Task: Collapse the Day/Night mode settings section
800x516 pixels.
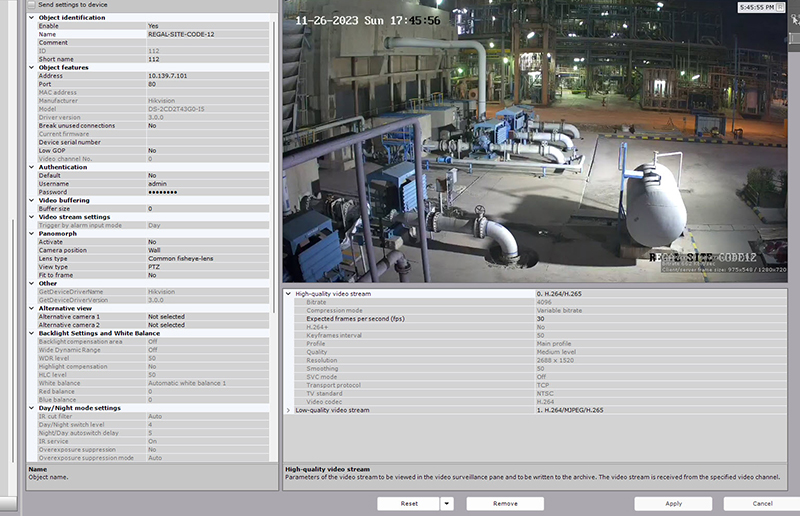Action: point(31,407)
